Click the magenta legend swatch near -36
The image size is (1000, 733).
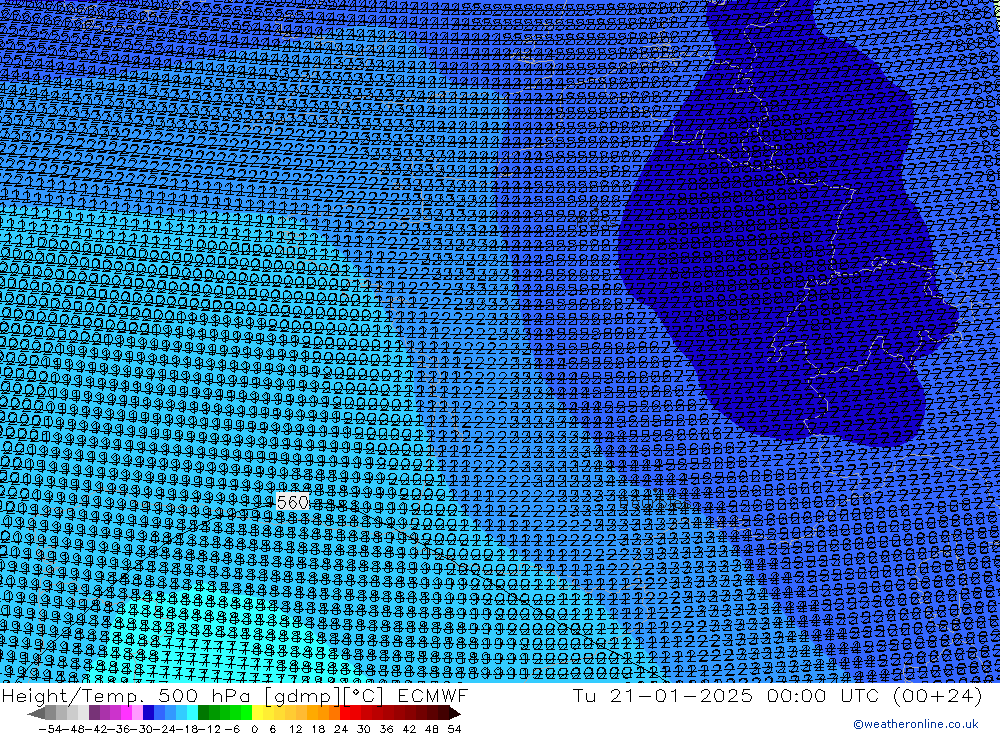126,712
